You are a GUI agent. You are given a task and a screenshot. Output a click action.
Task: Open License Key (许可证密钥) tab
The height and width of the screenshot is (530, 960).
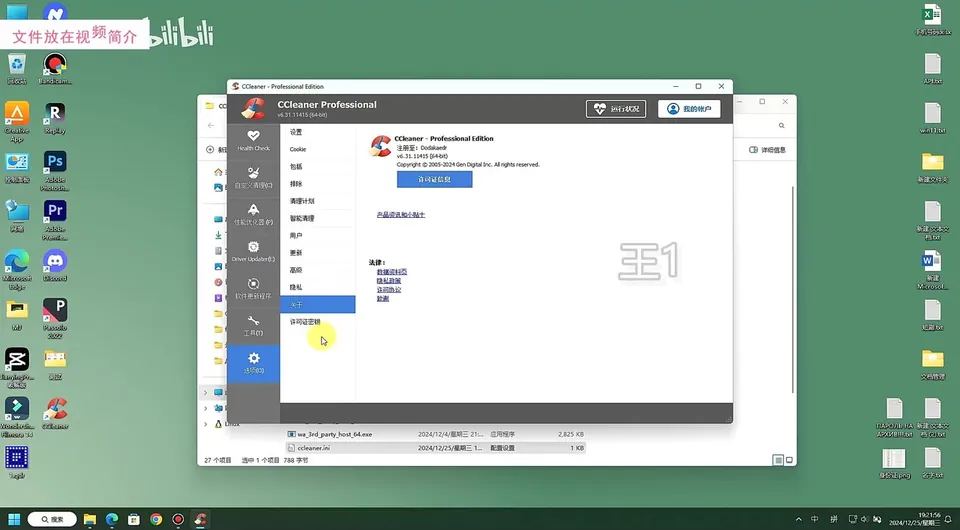[318, 321]
